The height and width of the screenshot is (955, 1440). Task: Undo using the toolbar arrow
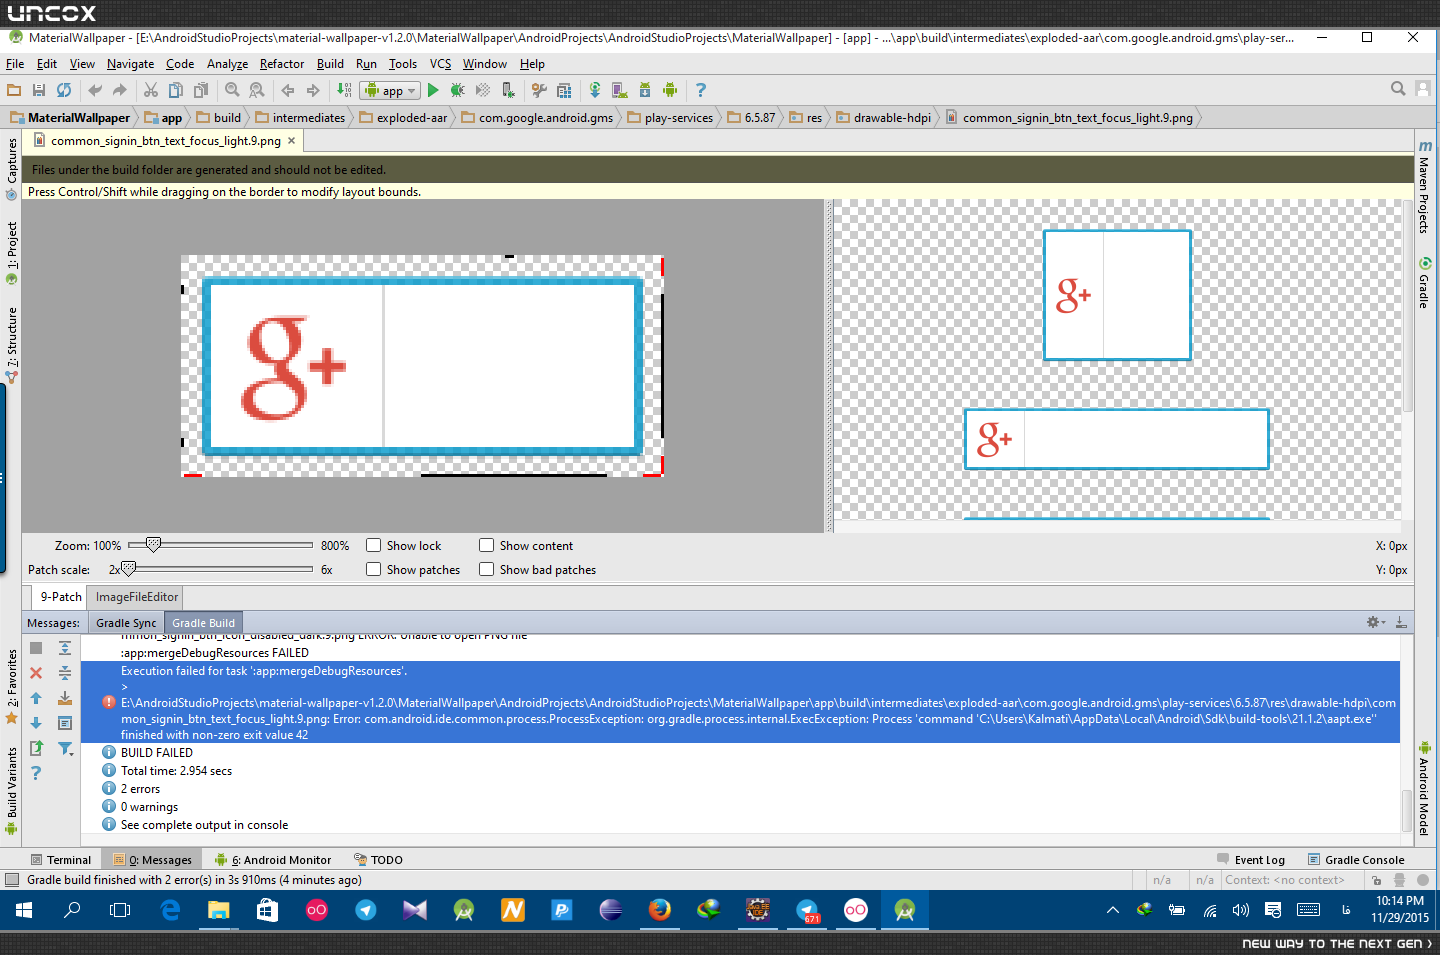point(95,90)
